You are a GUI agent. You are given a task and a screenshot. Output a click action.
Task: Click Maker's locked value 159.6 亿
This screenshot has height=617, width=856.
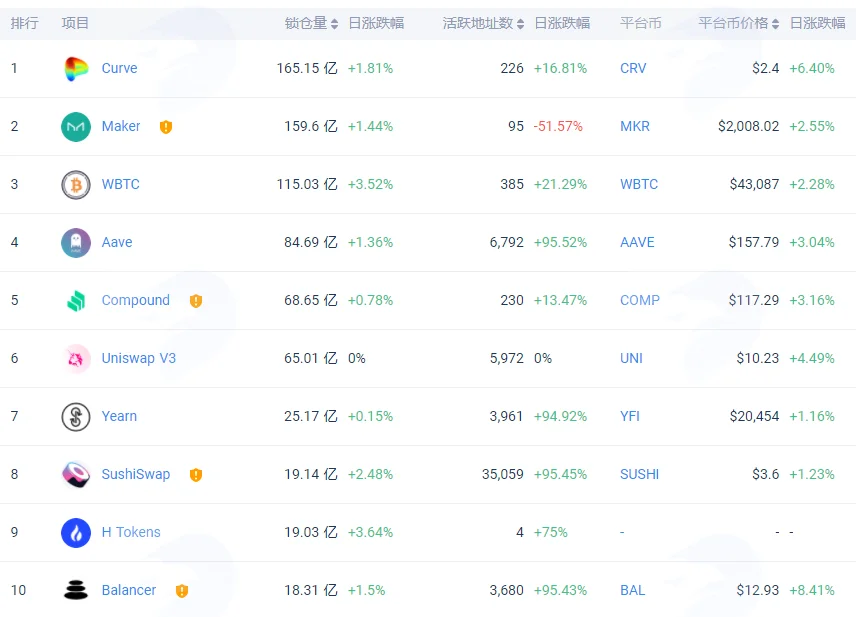click(311, 126)
